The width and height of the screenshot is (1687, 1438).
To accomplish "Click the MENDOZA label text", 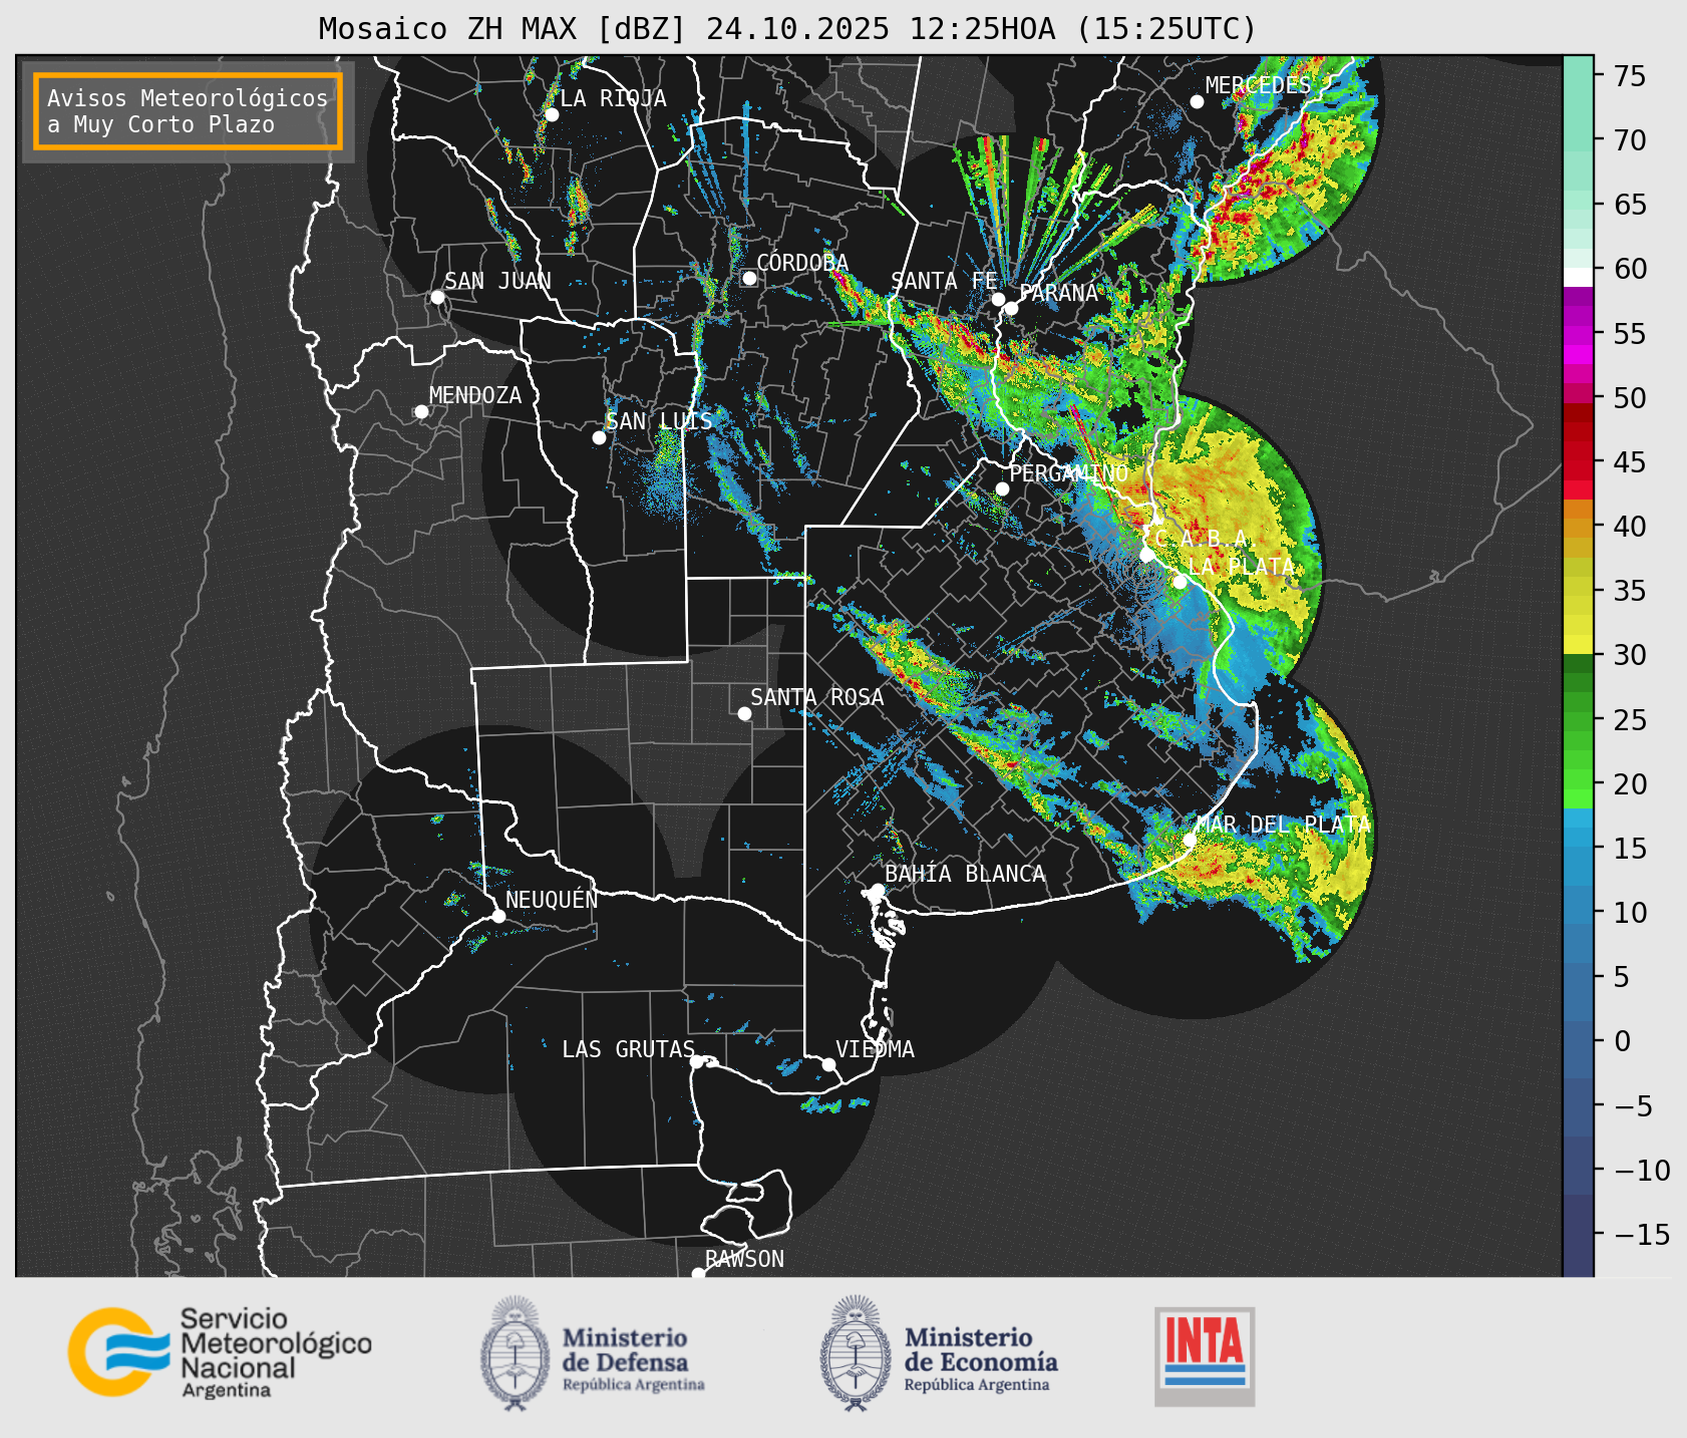I will click(x=475, y=395).
